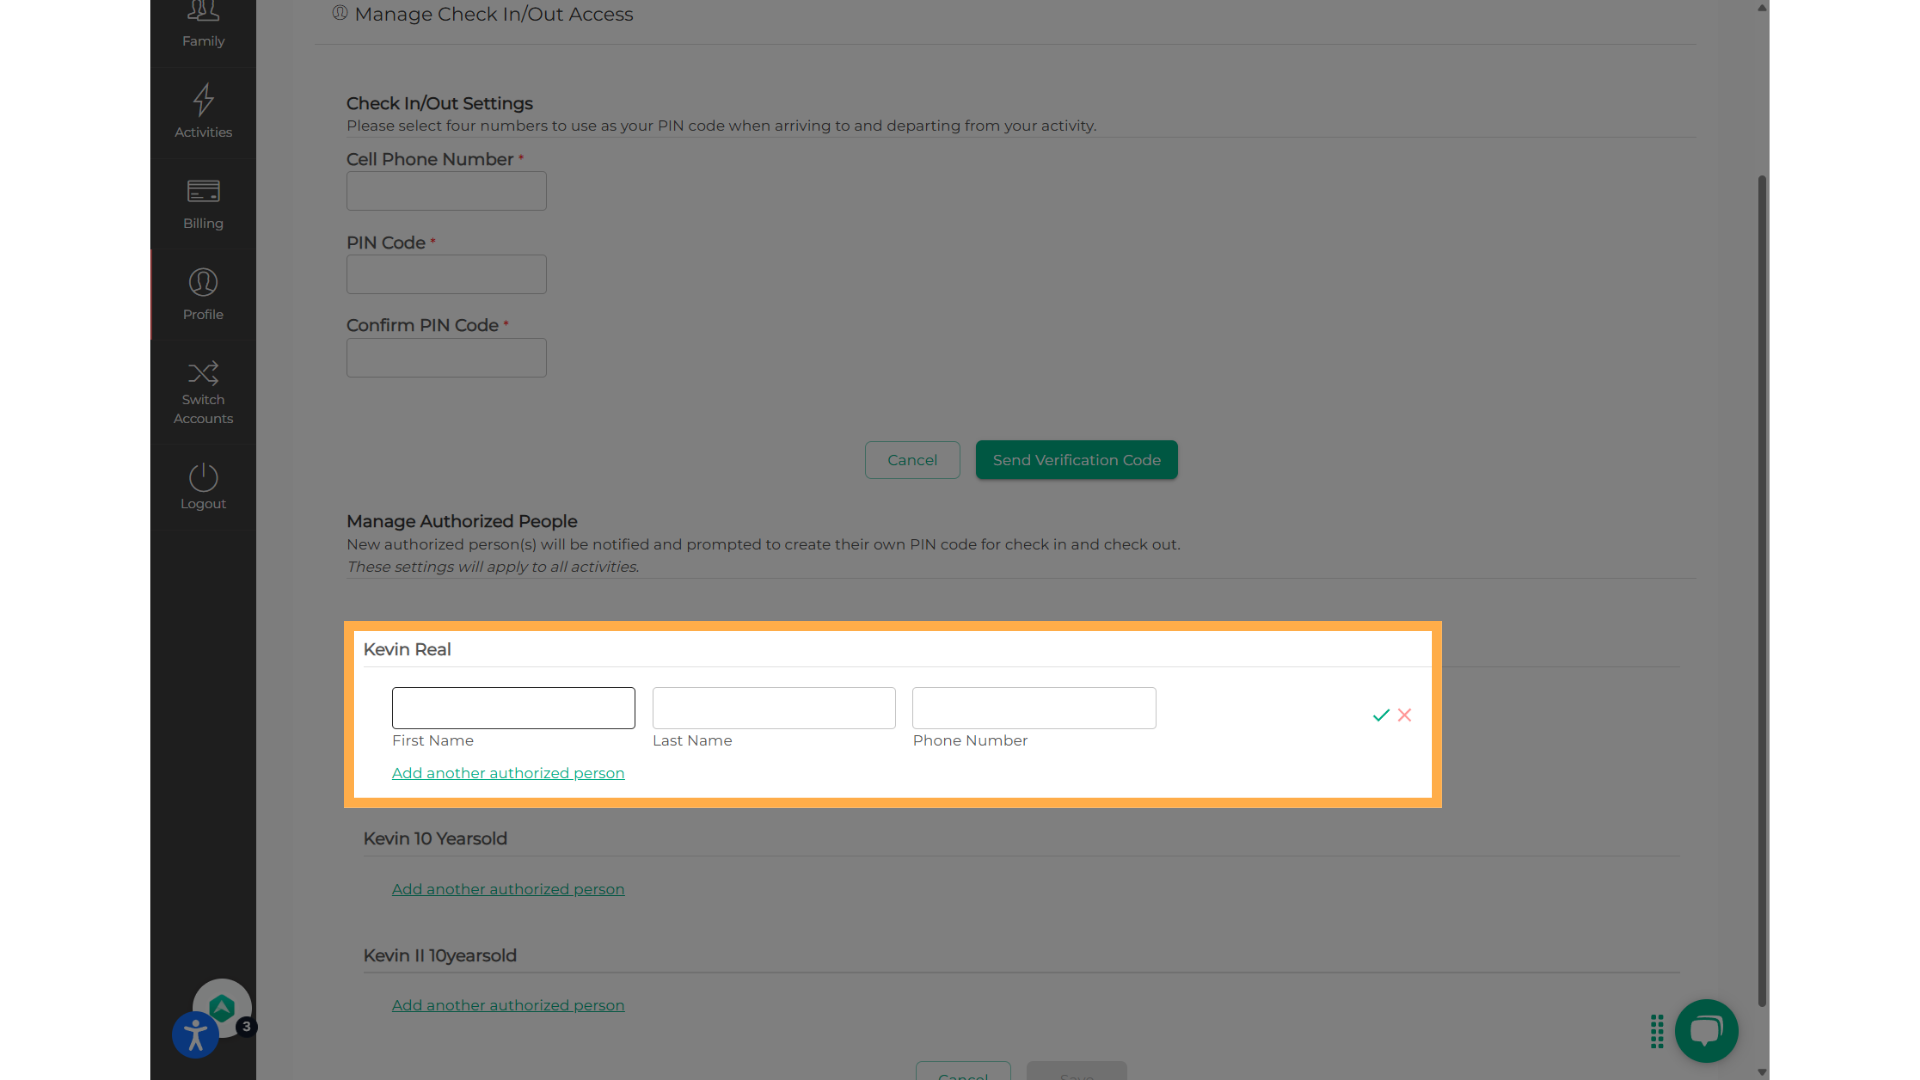Focus the PIN Code input
Image resolution: width=1920 pixels, height=1080 pixels.
coord(446,274)
